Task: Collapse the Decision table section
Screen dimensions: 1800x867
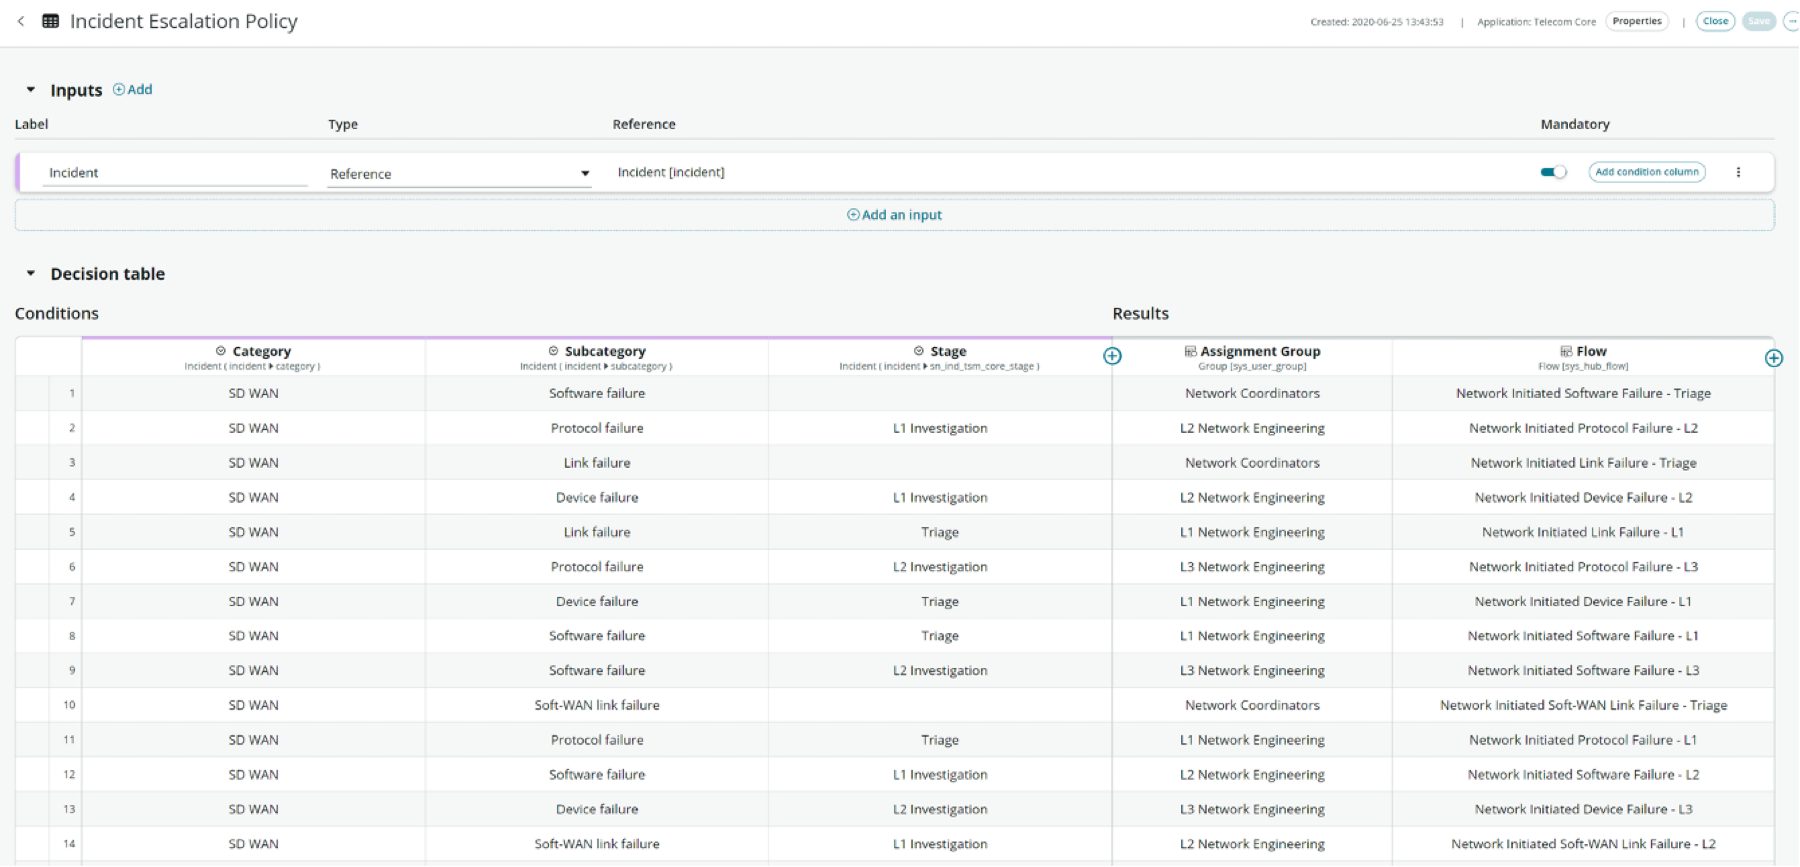Action: pos(31,273)
